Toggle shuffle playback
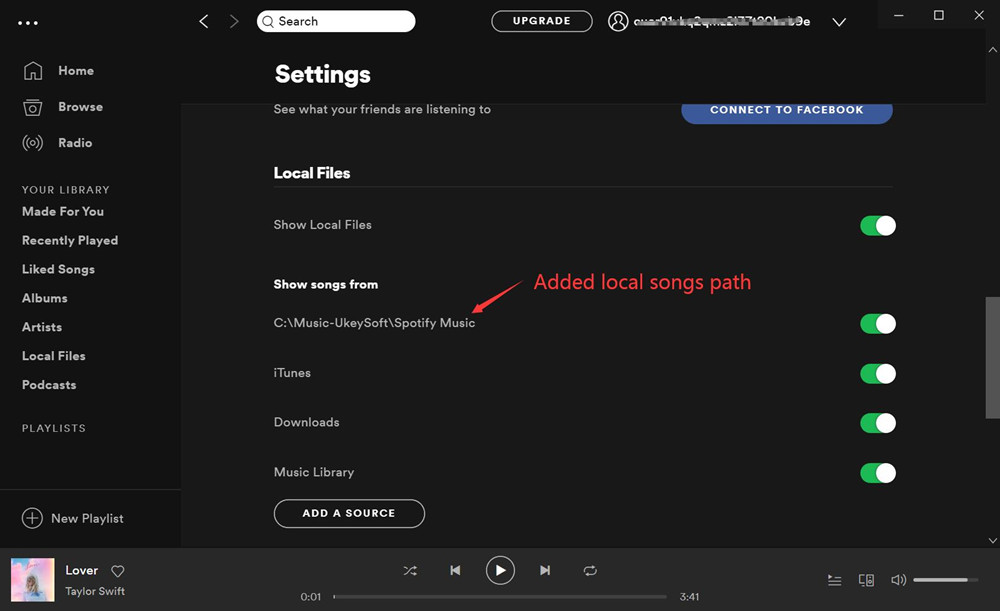The width and height of the screenshot is (1000, 611). point(410,570)
